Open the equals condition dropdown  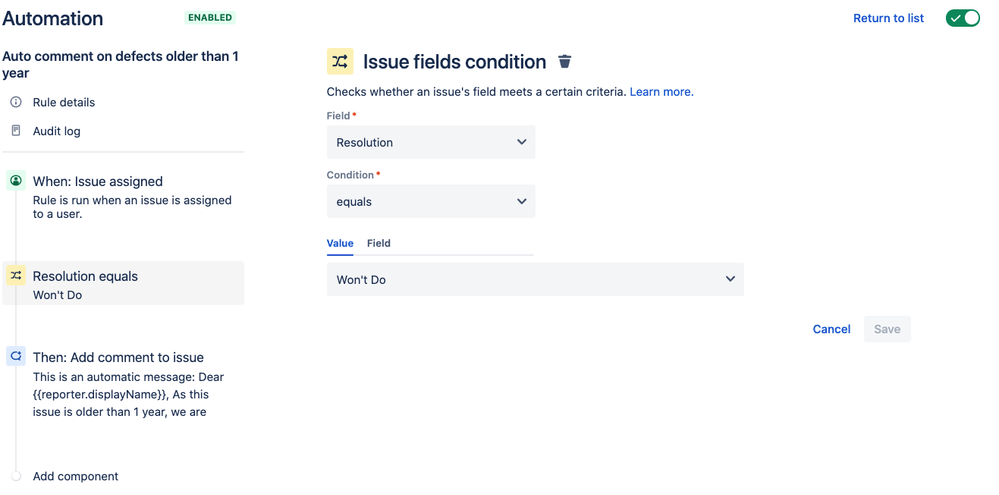click(x=431, y=201)
